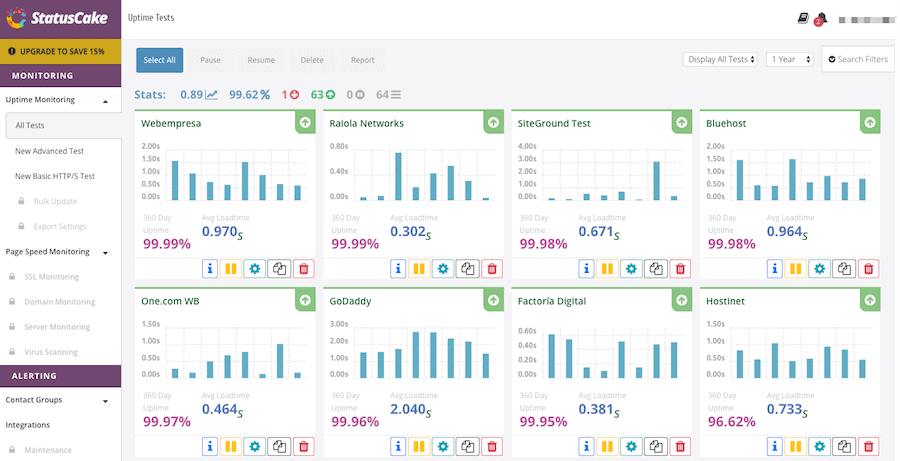Collapse the Uptime Monitoring menu
Screen dimensions: 900x461
(x=60, y=100)
